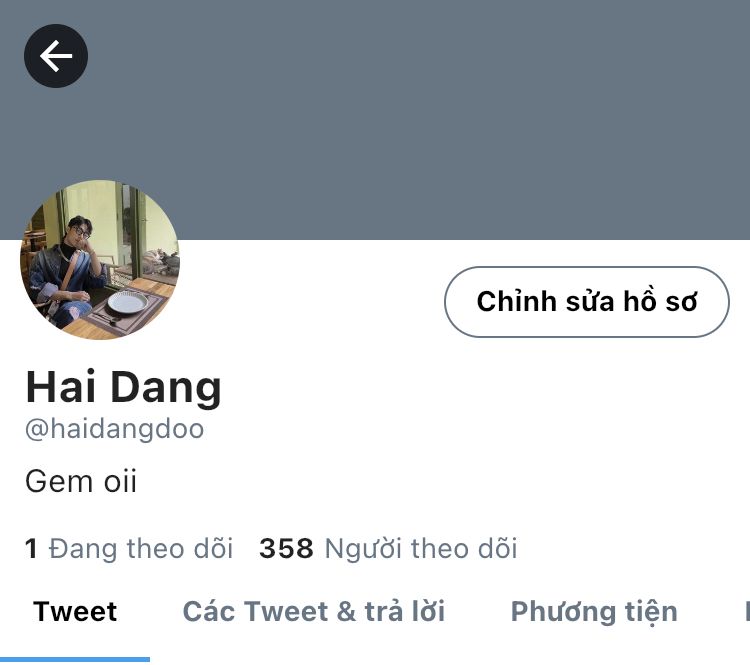
Task: Click the @haidangdoo username handle
Action: click(x=114, y=429)
